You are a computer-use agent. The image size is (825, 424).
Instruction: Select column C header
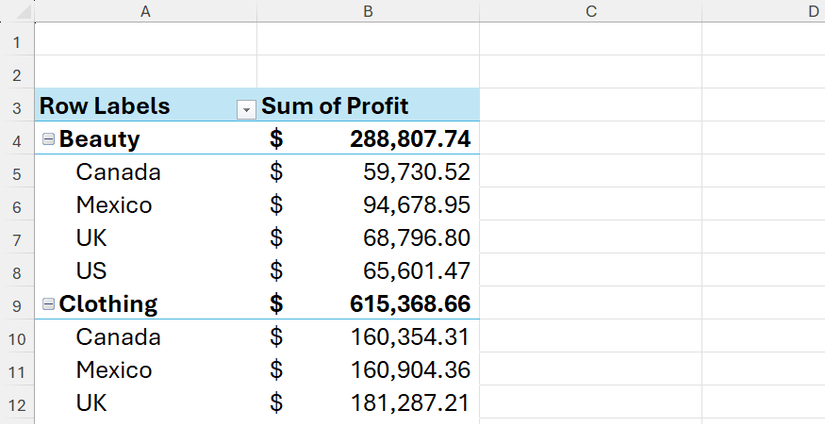[591, 11]
